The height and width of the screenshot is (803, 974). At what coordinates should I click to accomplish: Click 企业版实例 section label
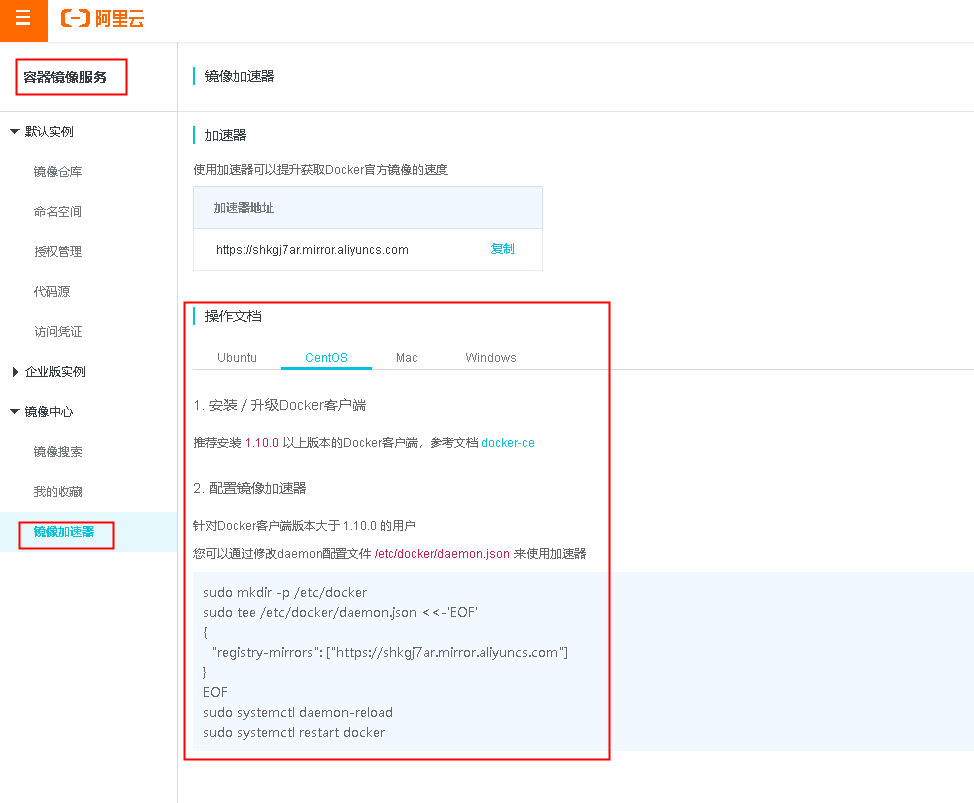click(55, 372)
